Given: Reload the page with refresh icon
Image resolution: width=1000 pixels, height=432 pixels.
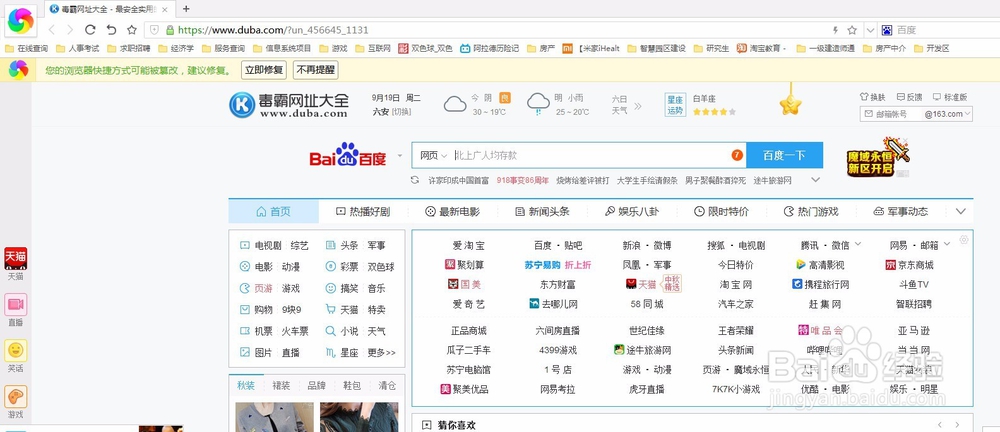Looking at the screenshot, I should [91, 30].
